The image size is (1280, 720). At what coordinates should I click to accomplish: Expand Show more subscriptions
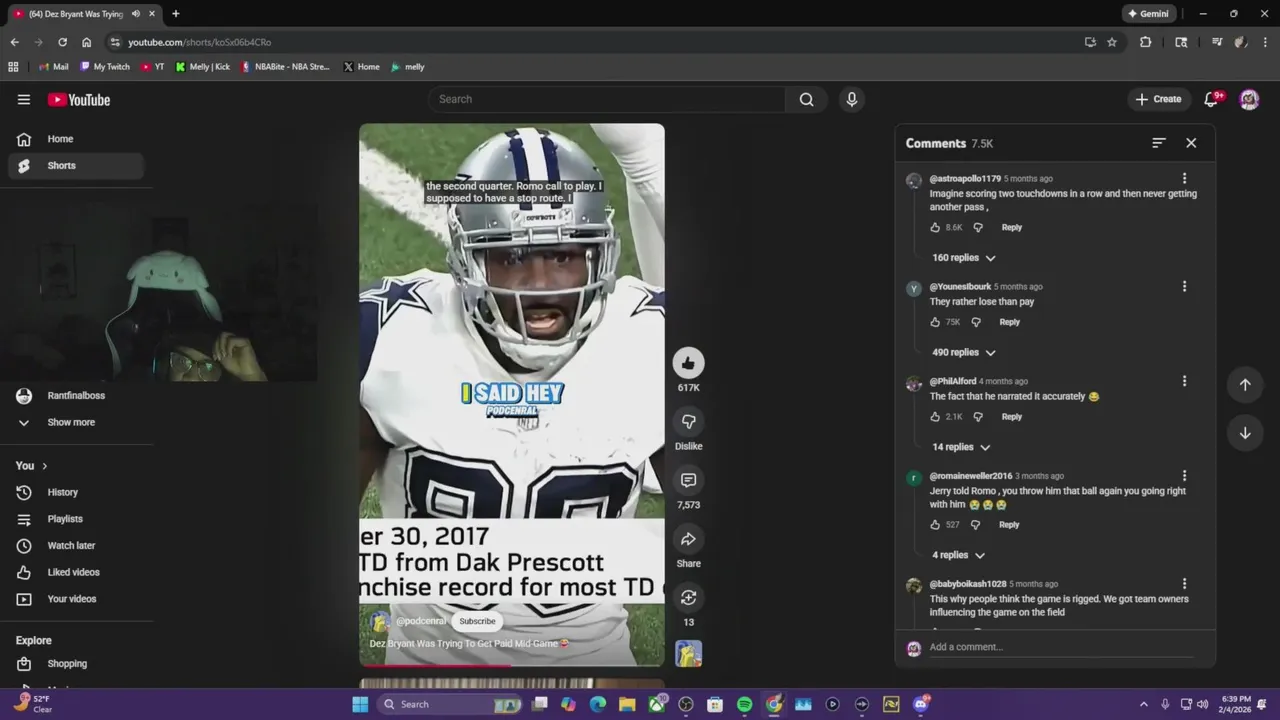click(76, 423)
